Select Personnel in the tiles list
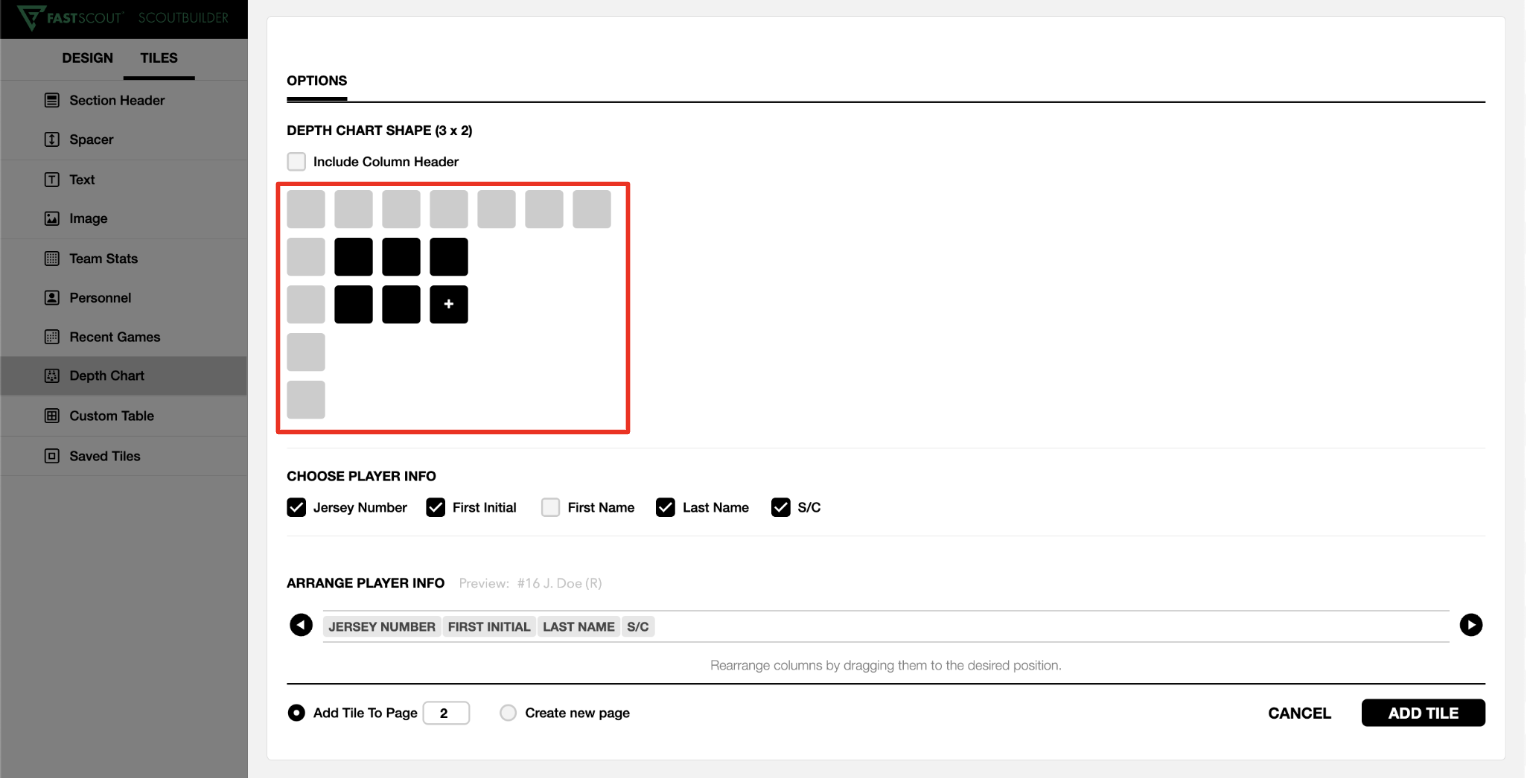The height and width of the screenshot is (778, 1526). 123,298
